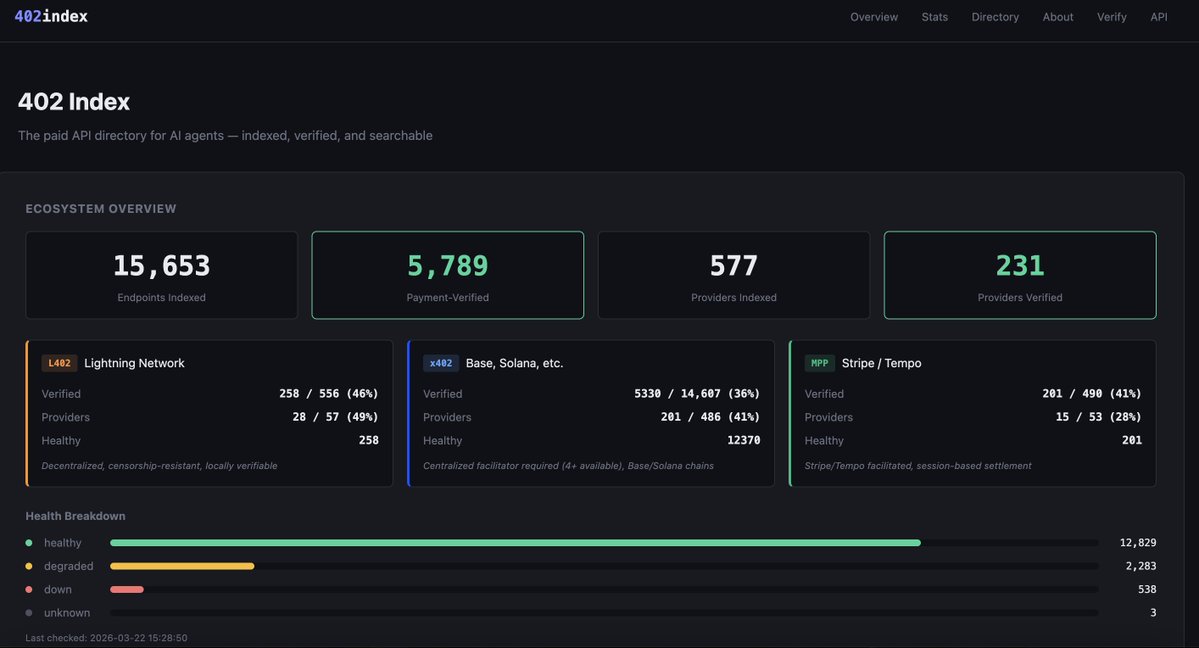
Task: Select the 577 Providers Indexed card
Action: 733,275
